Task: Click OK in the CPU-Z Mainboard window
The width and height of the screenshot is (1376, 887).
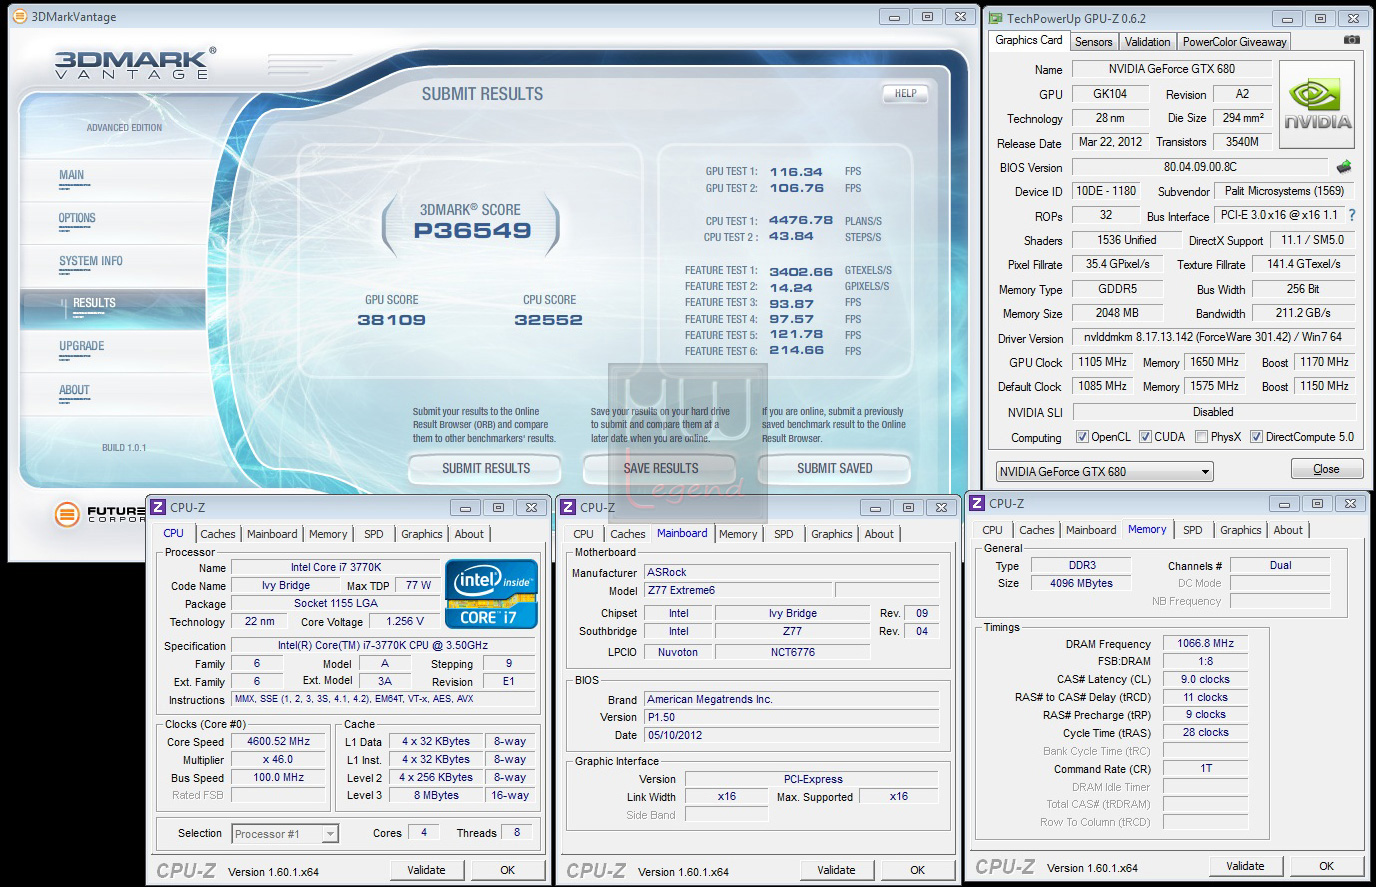Action: (x=917, y=870)
